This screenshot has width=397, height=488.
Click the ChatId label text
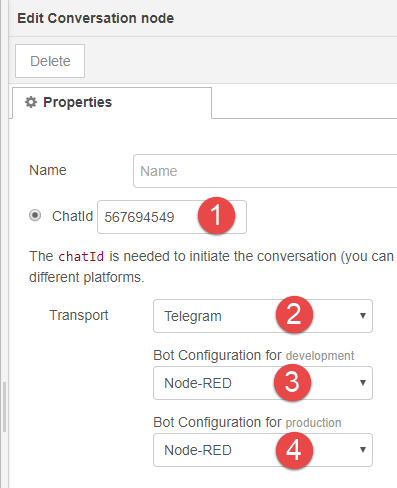pos(72,216)
